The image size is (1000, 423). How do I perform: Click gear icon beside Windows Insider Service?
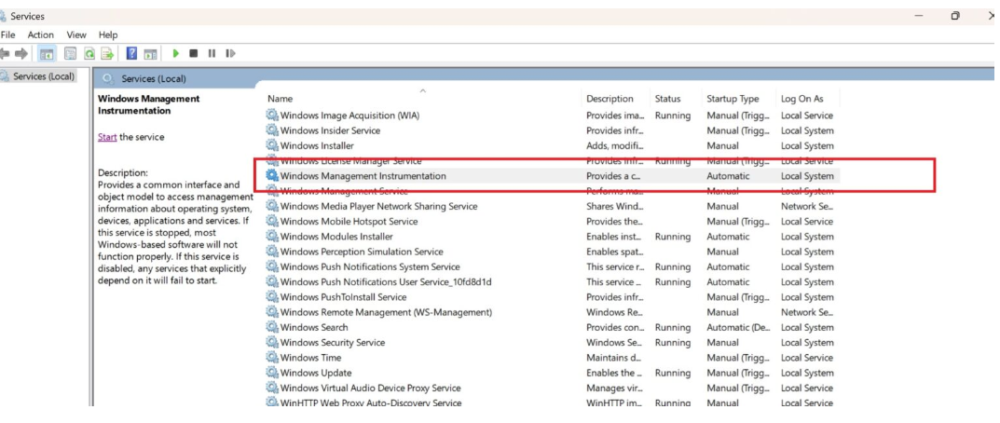[x=272, y=131]
